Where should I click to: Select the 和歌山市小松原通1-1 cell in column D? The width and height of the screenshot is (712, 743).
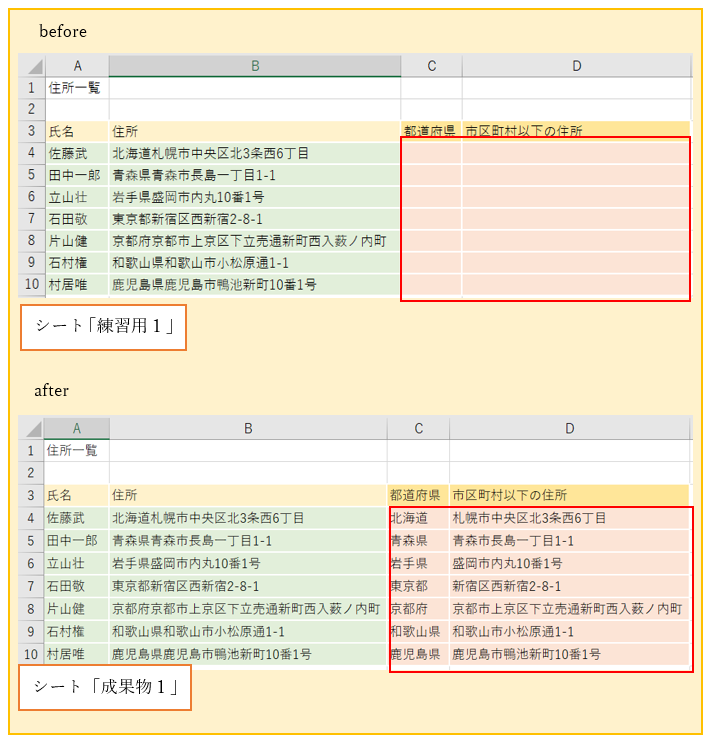pyautogui.click(x=569, y=632)
